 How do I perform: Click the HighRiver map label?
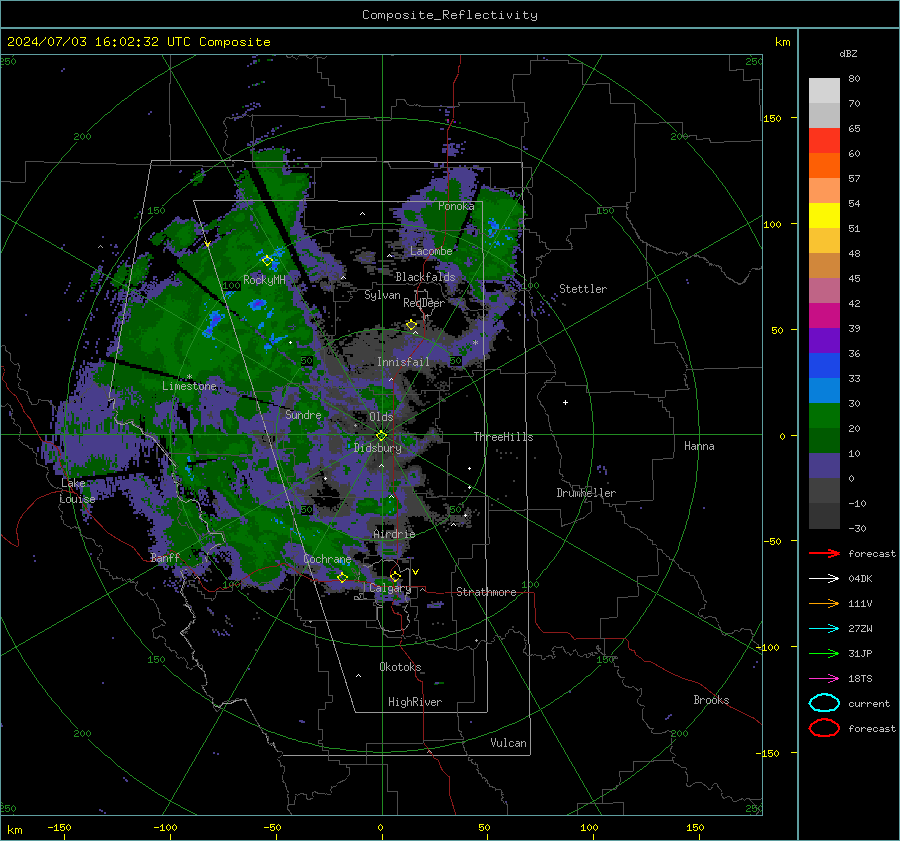[415, 702]
